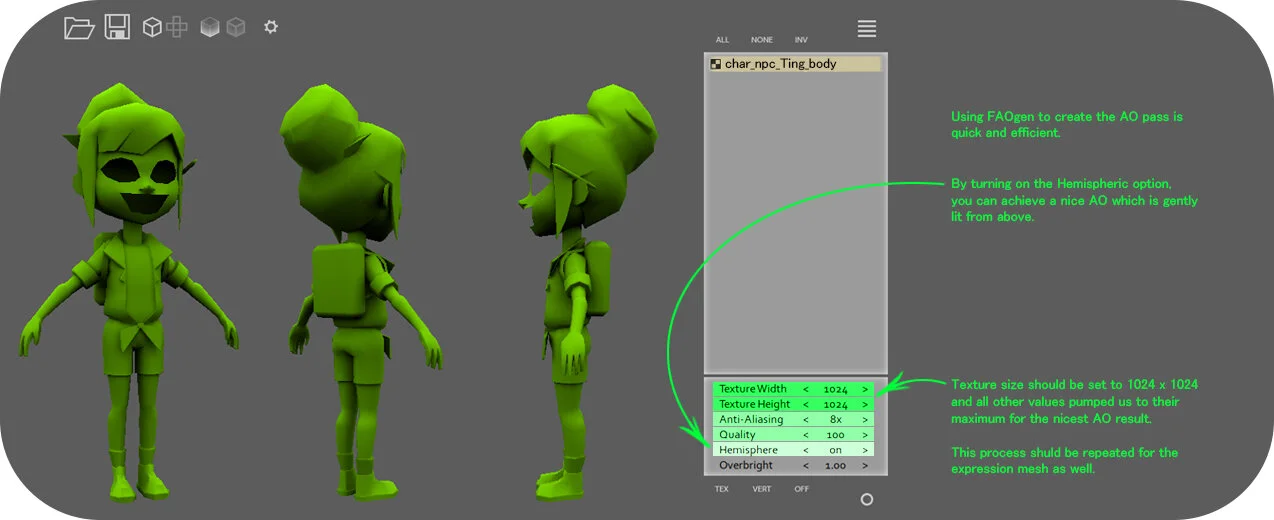Switch to TEX output mode
Screen dimensions: 1274x520
(722, 489)
